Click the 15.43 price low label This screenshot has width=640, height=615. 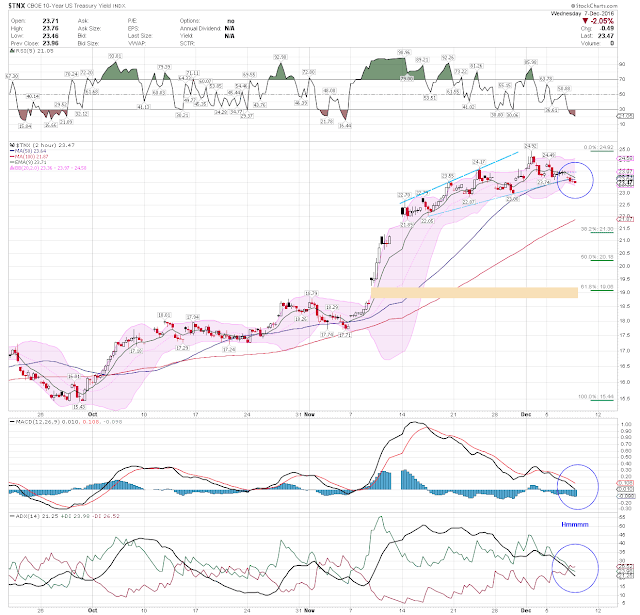tap(79, 407)
